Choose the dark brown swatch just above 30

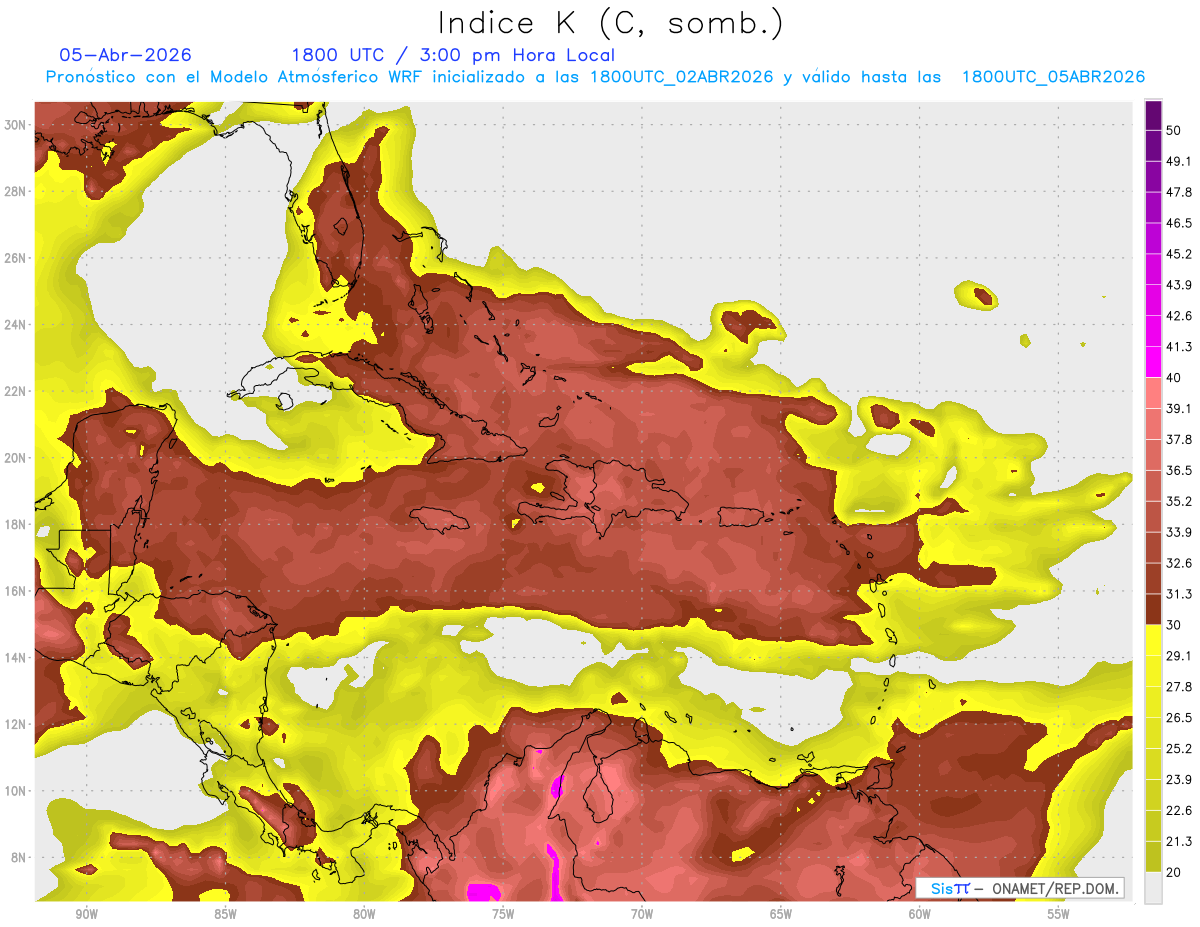click(x=1153, y=609)
